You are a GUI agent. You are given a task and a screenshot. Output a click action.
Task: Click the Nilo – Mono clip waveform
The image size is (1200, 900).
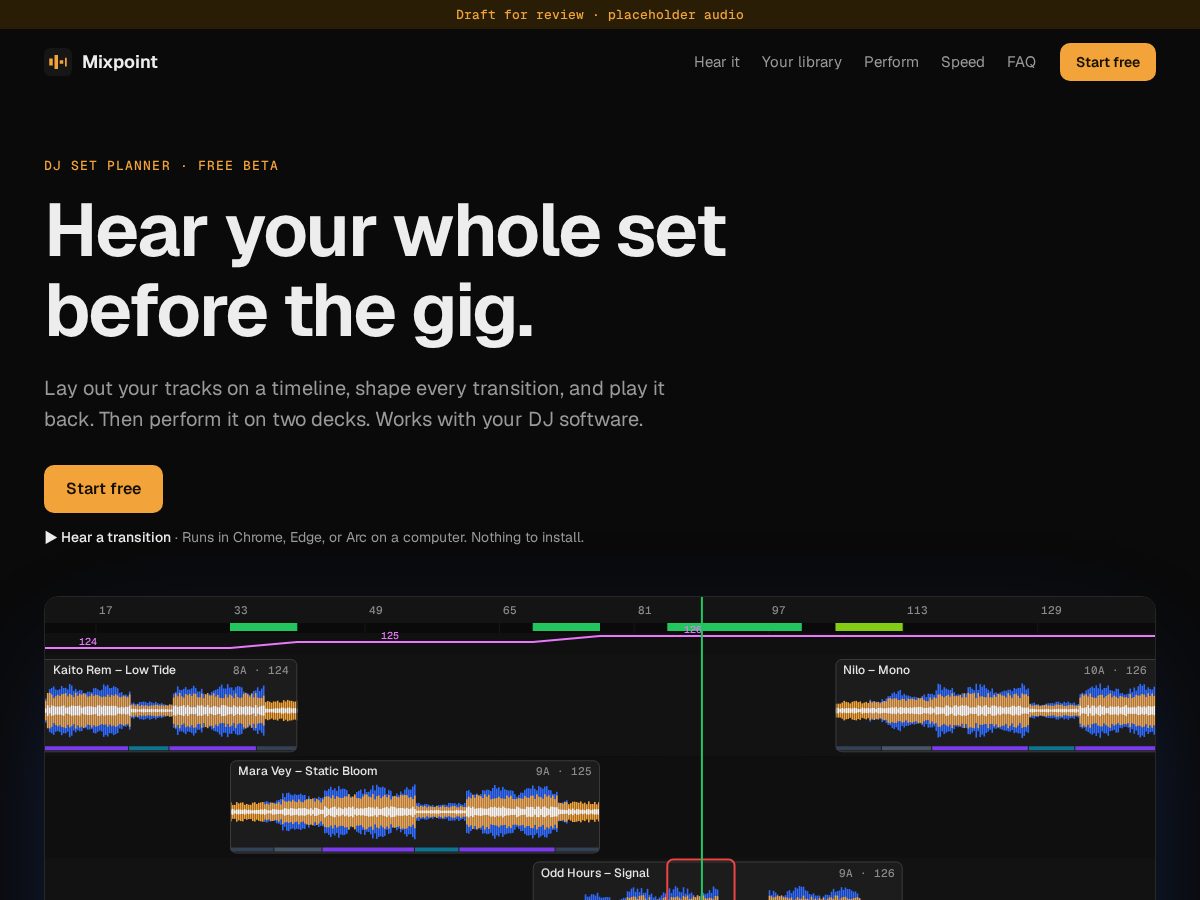click(996, 712)
